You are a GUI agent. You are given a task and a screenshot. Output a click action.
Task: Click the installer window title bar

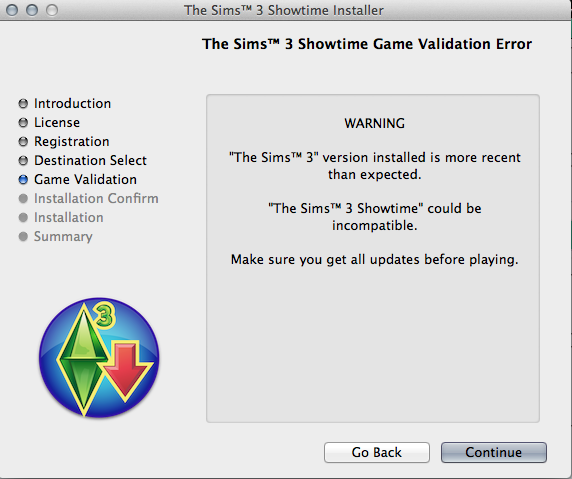[x=284, y=10]
